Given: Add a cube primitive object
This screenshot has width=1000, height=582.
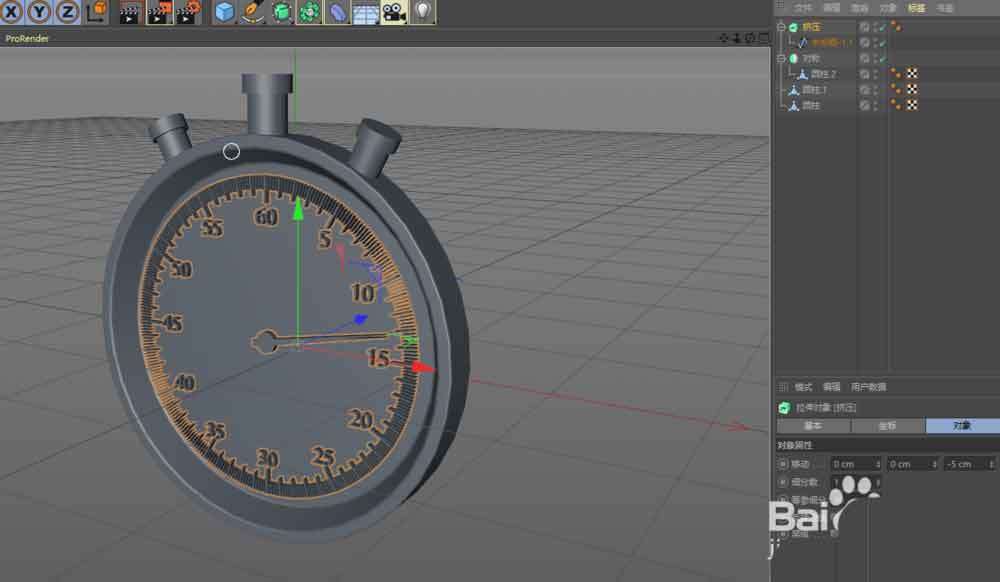Looking at the screenshot, I should (226, 12).
